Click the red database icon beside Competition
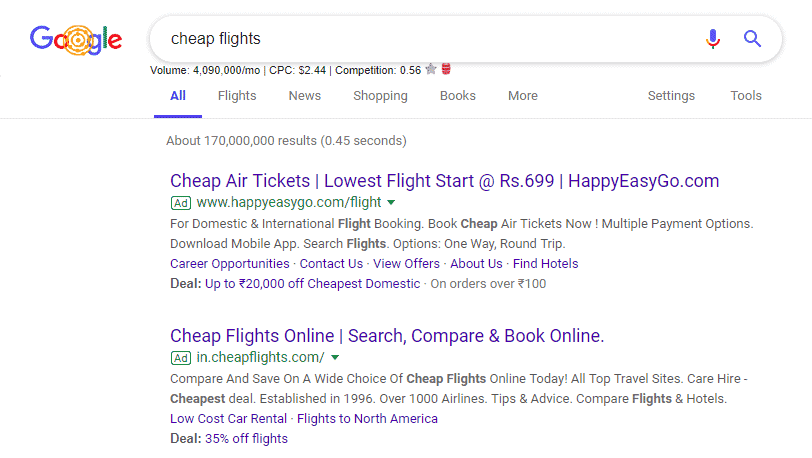812x458 pixels. click(446, 69)
